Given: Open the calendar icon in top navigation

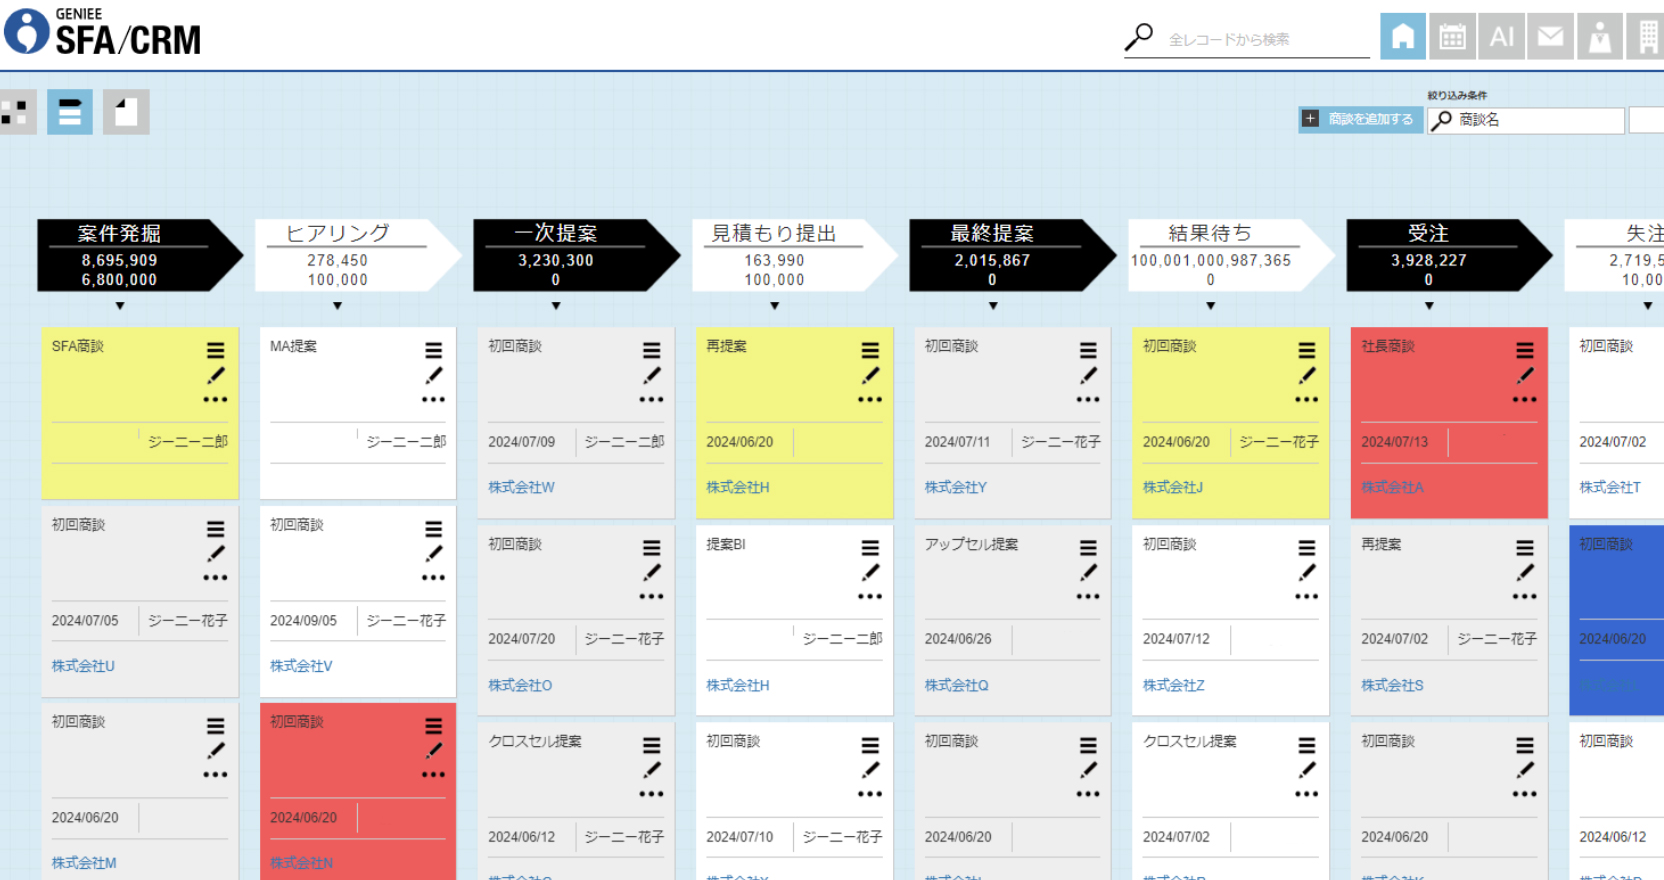Looking at the screenshot, I should coord(1452,37).
